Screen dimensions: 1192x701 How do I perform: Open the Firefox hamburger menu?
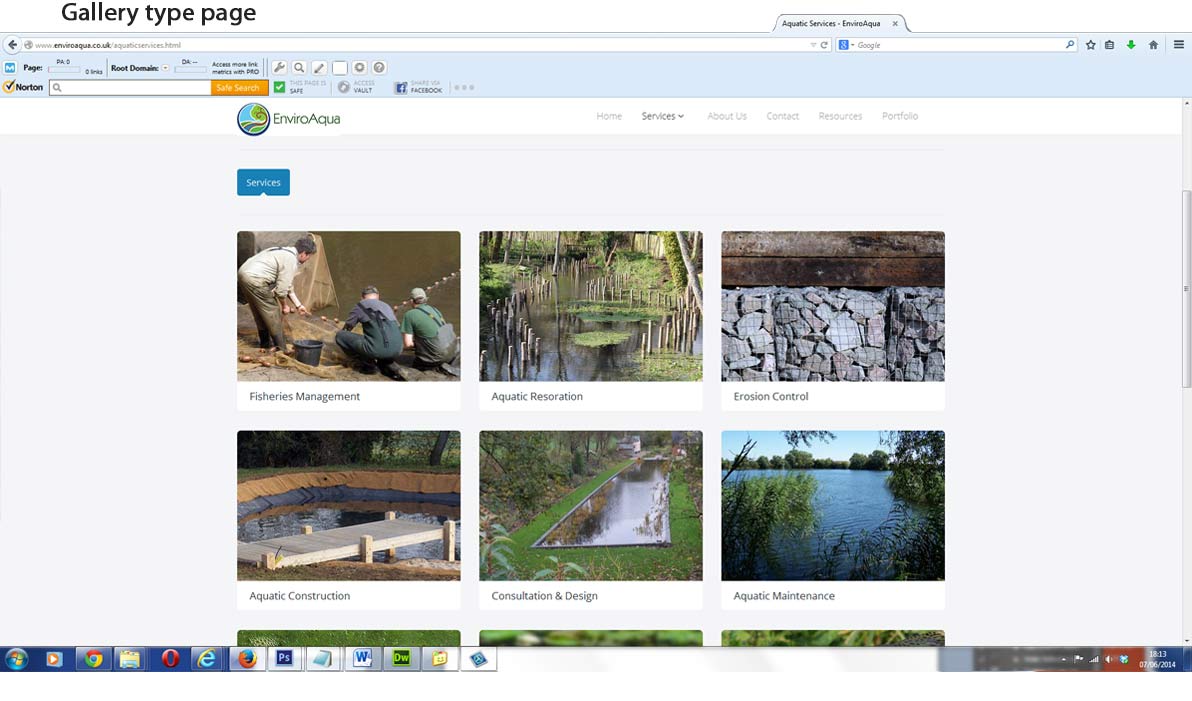(1179, 45)
